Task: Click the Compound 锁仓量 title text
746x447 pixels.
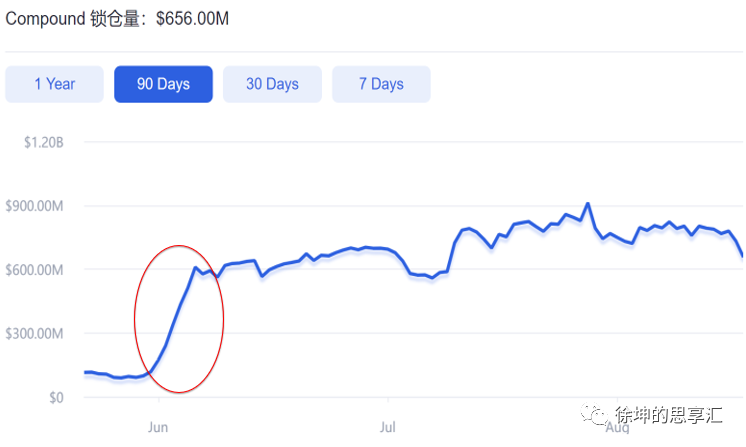Action: click(76, 19)
